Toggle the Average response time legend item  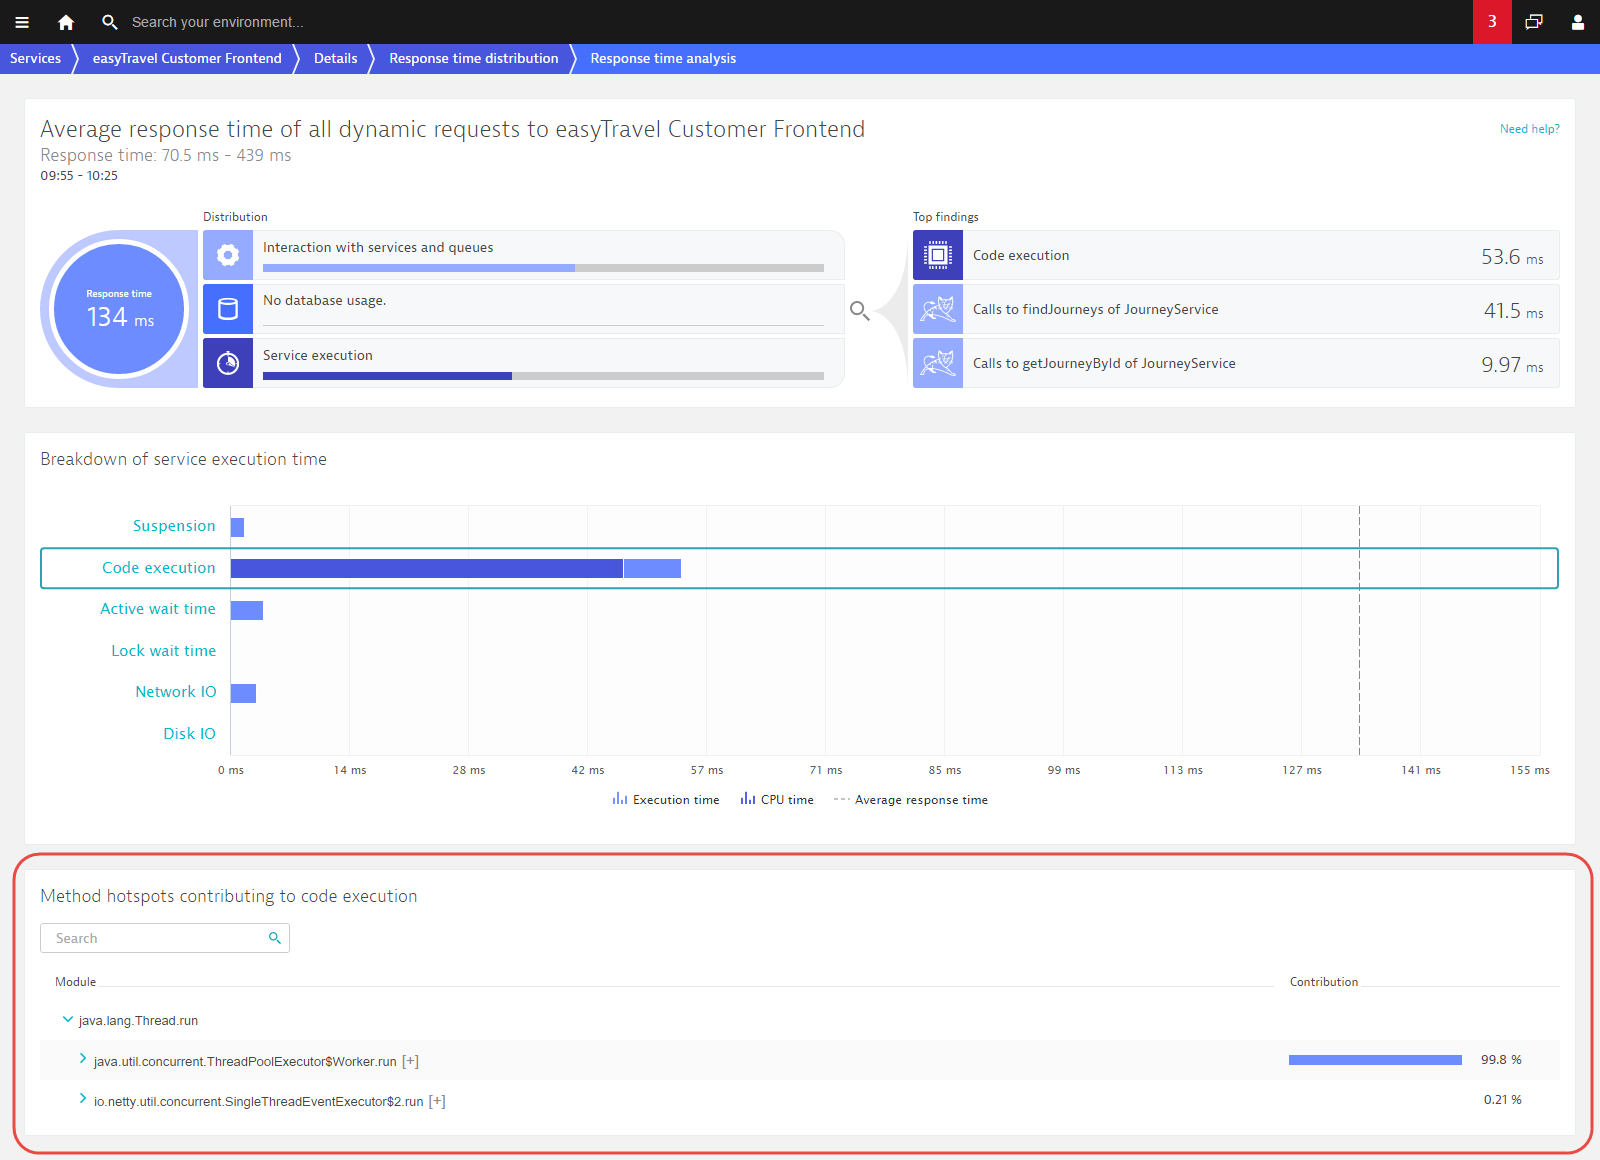[x=911, y=800]
